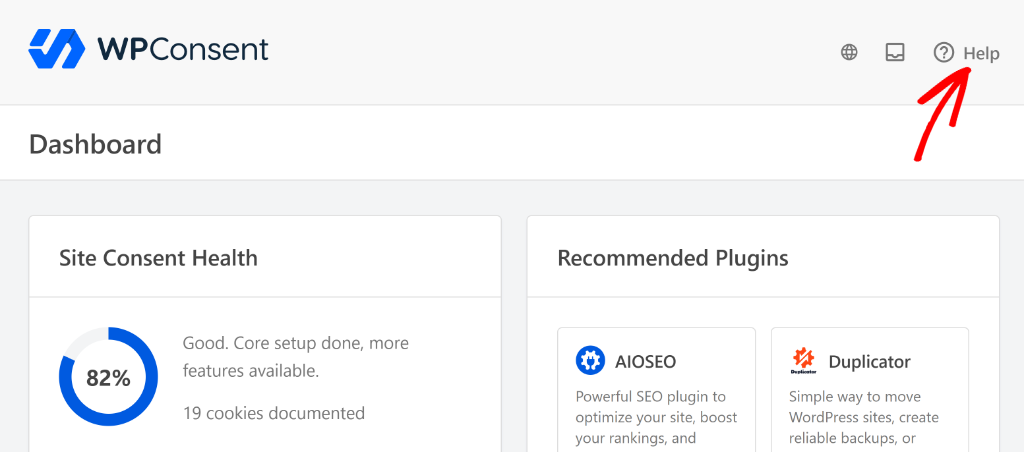The width and height of the screenshot is (1024, 452).
Task: Click the WPConsent logo icon
Action: tap(57, 49)
